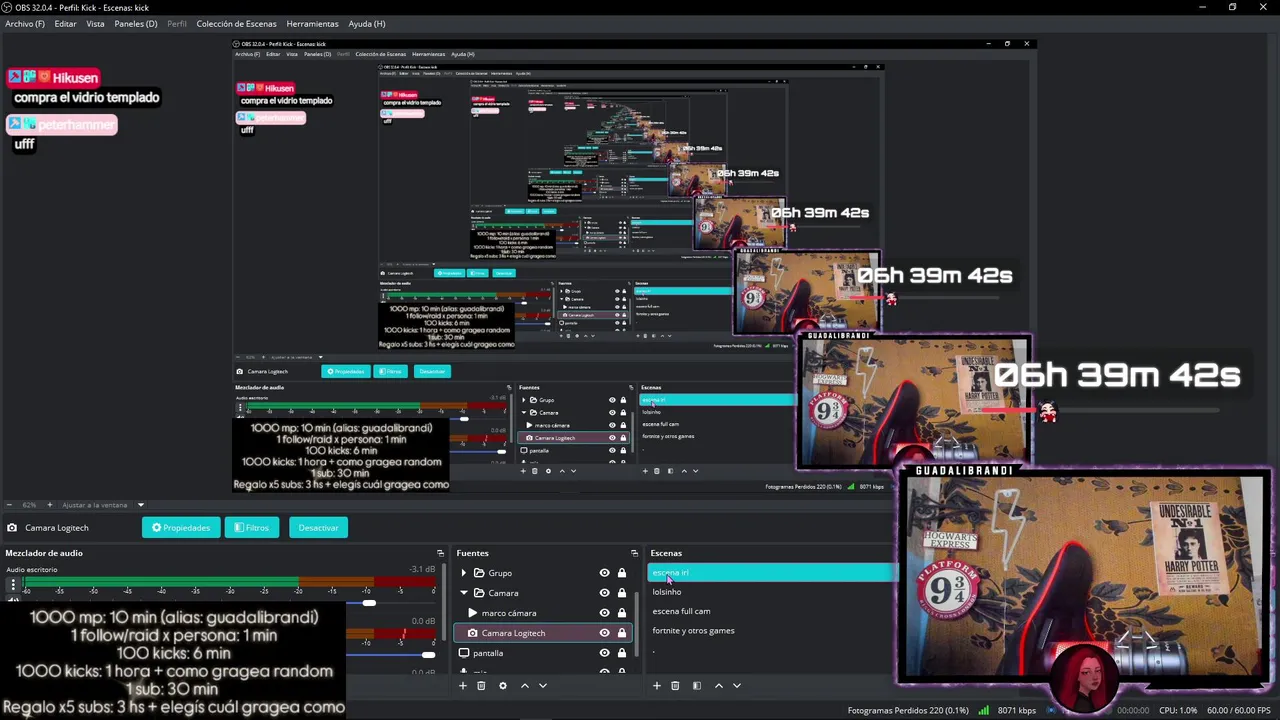Open the Ajustar a la ventana dropdown arrow
1280x720 pixels.
(x=141, y=505)
